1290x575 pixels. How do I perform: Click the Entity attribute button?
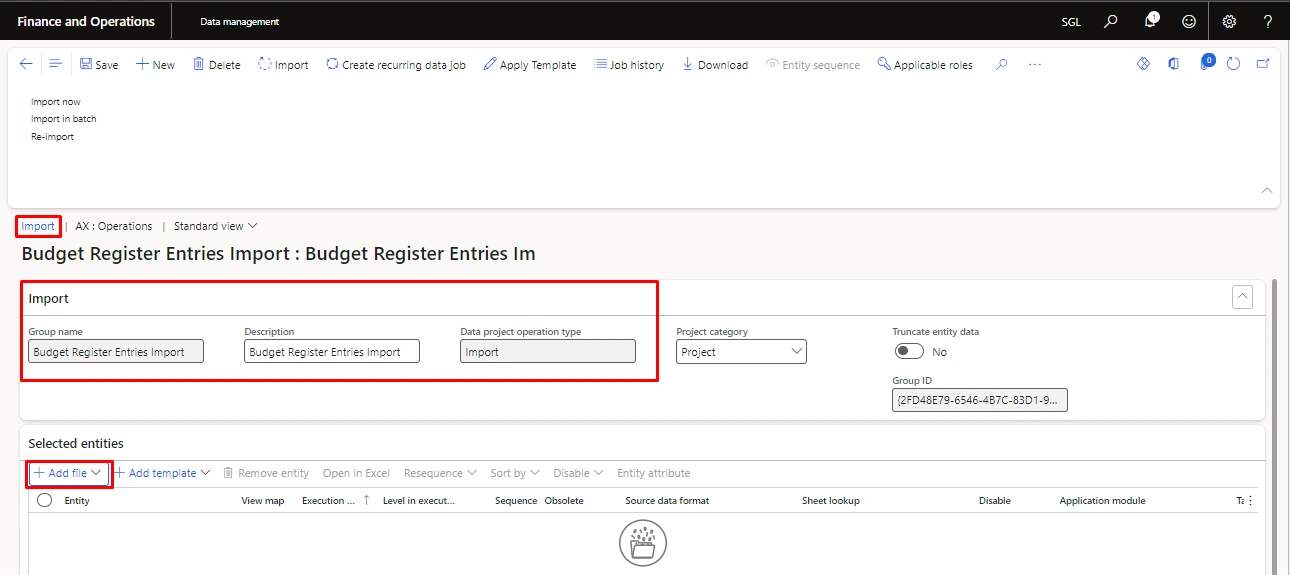[x=654, y=473]
